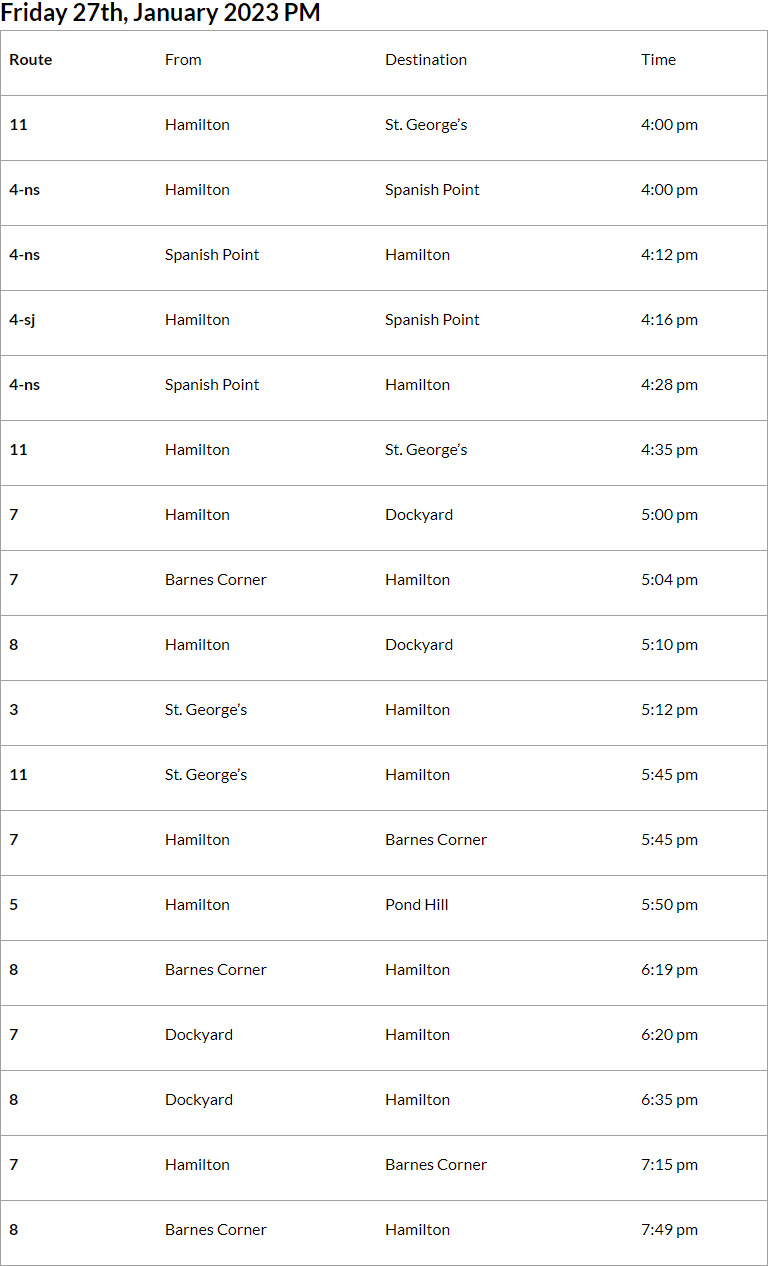
Task: Click the 6:35 pm time cell
Action: 669,1100
